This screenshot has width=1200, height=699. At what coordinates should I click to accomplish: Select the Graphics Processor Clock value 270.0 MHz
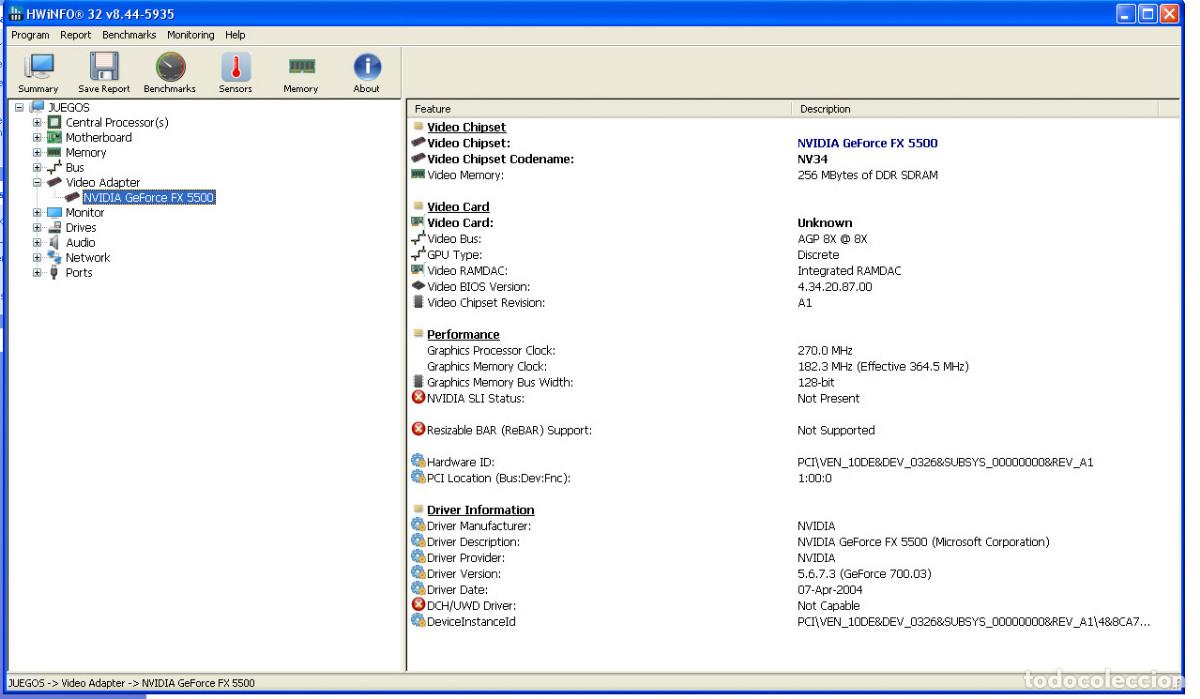pyautogui.click(x=825, y=351)
